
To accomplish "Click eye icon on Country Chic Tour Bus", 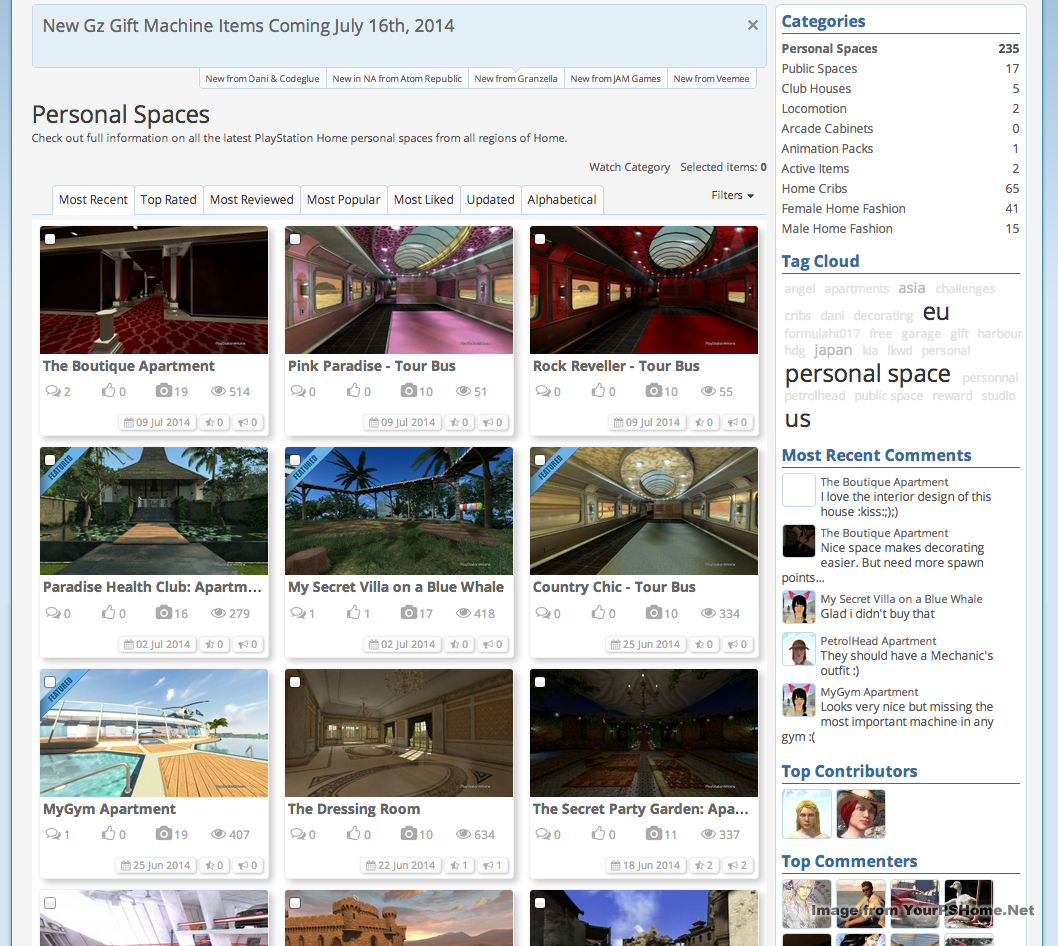I will [708, 613].
